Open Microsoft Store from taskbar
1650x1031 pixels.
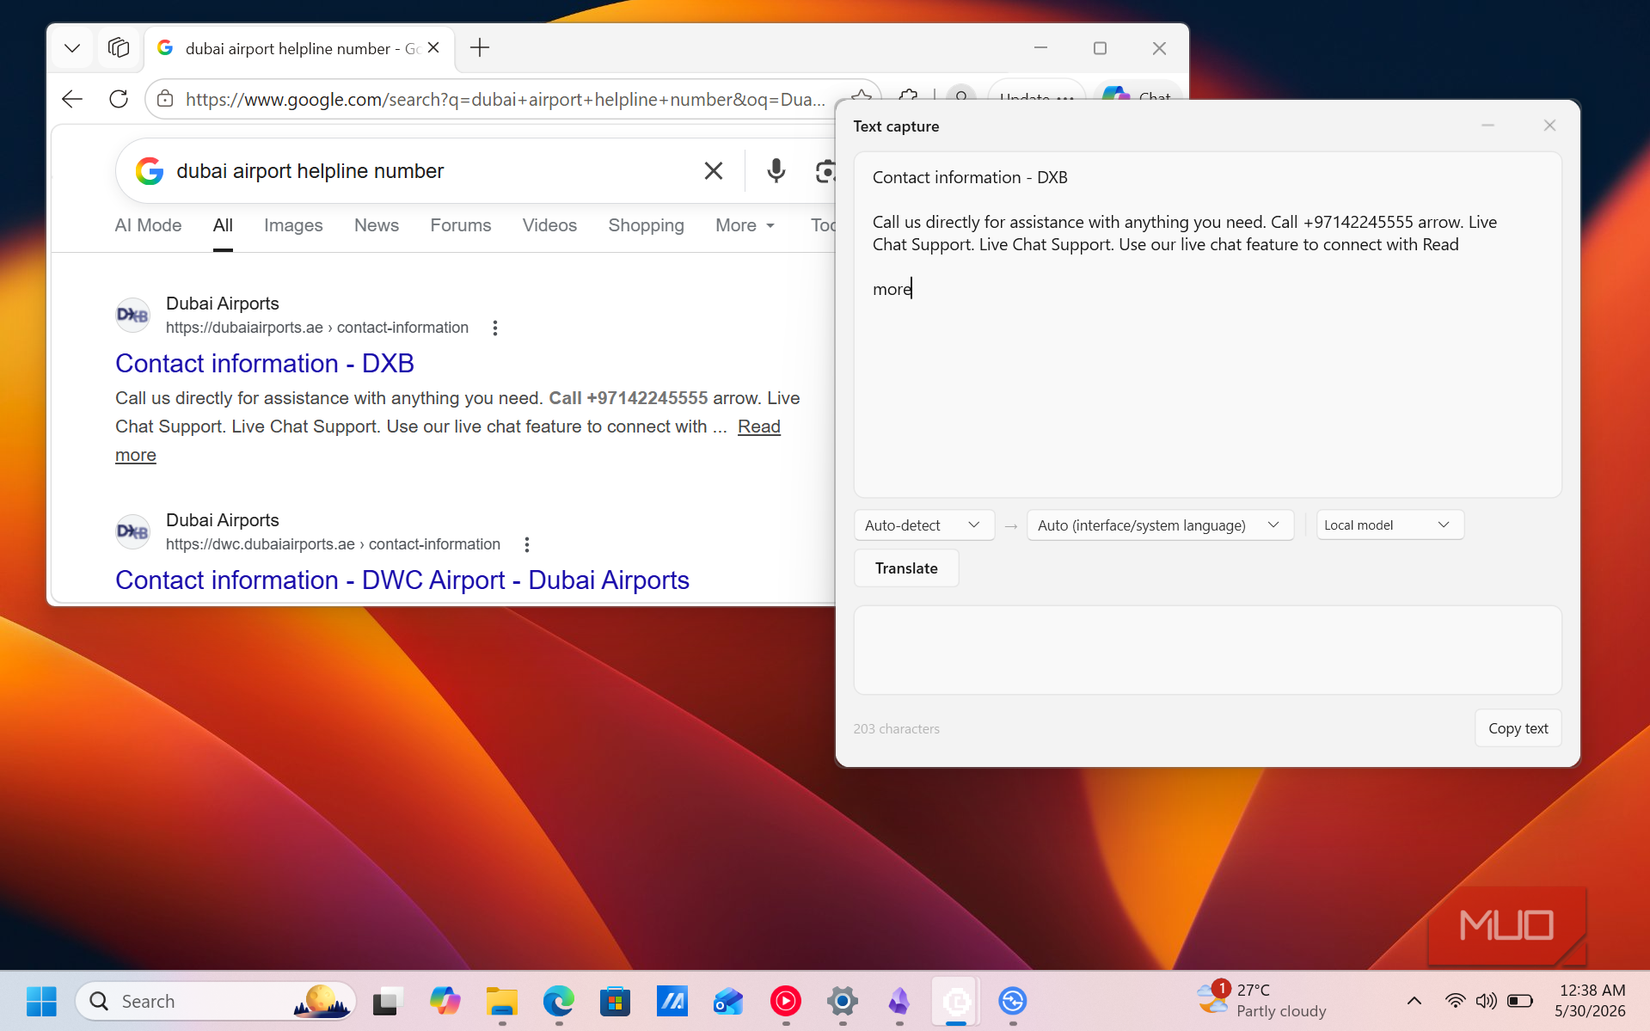[615, 1001]
